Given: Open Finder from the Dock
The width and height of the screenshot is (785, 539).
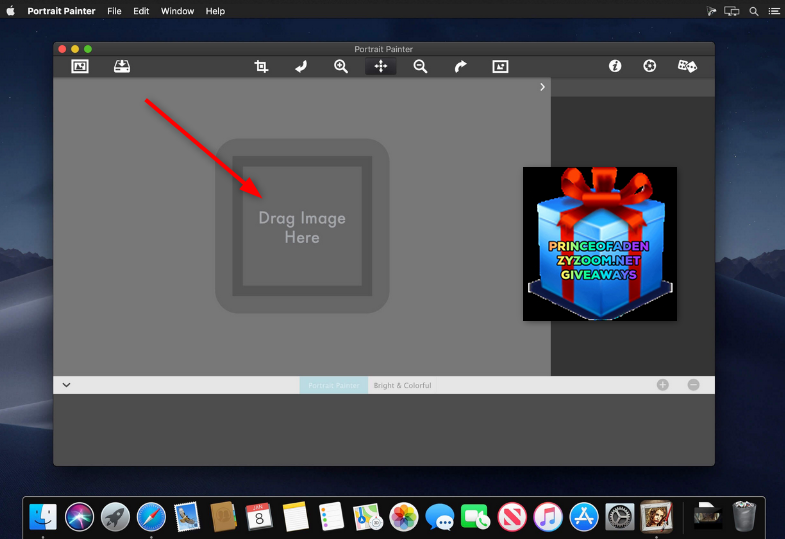Looking at the screenshot, I should (43, 516).
